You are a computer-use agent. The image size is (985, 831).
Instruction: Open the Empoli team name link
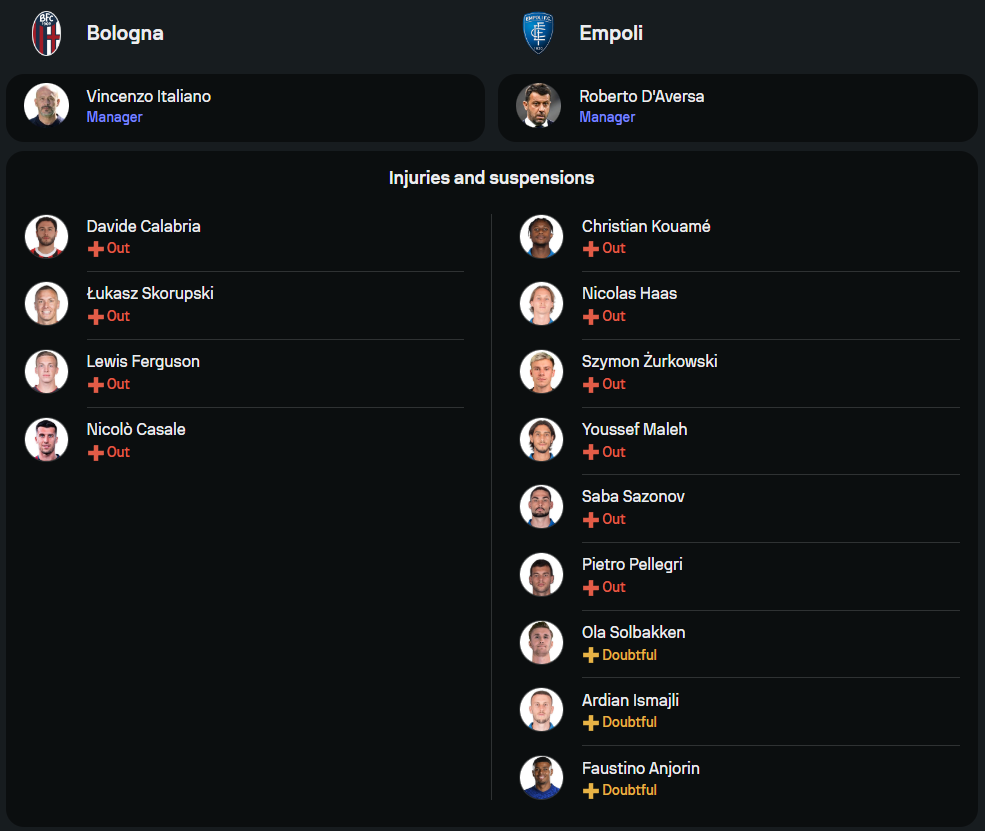[611, 33]
